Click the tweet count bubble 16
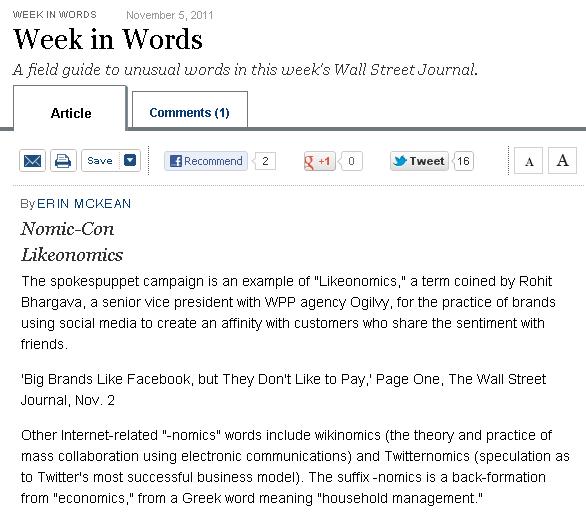This screenshot has height=521, width=586. tap(463, 161)
